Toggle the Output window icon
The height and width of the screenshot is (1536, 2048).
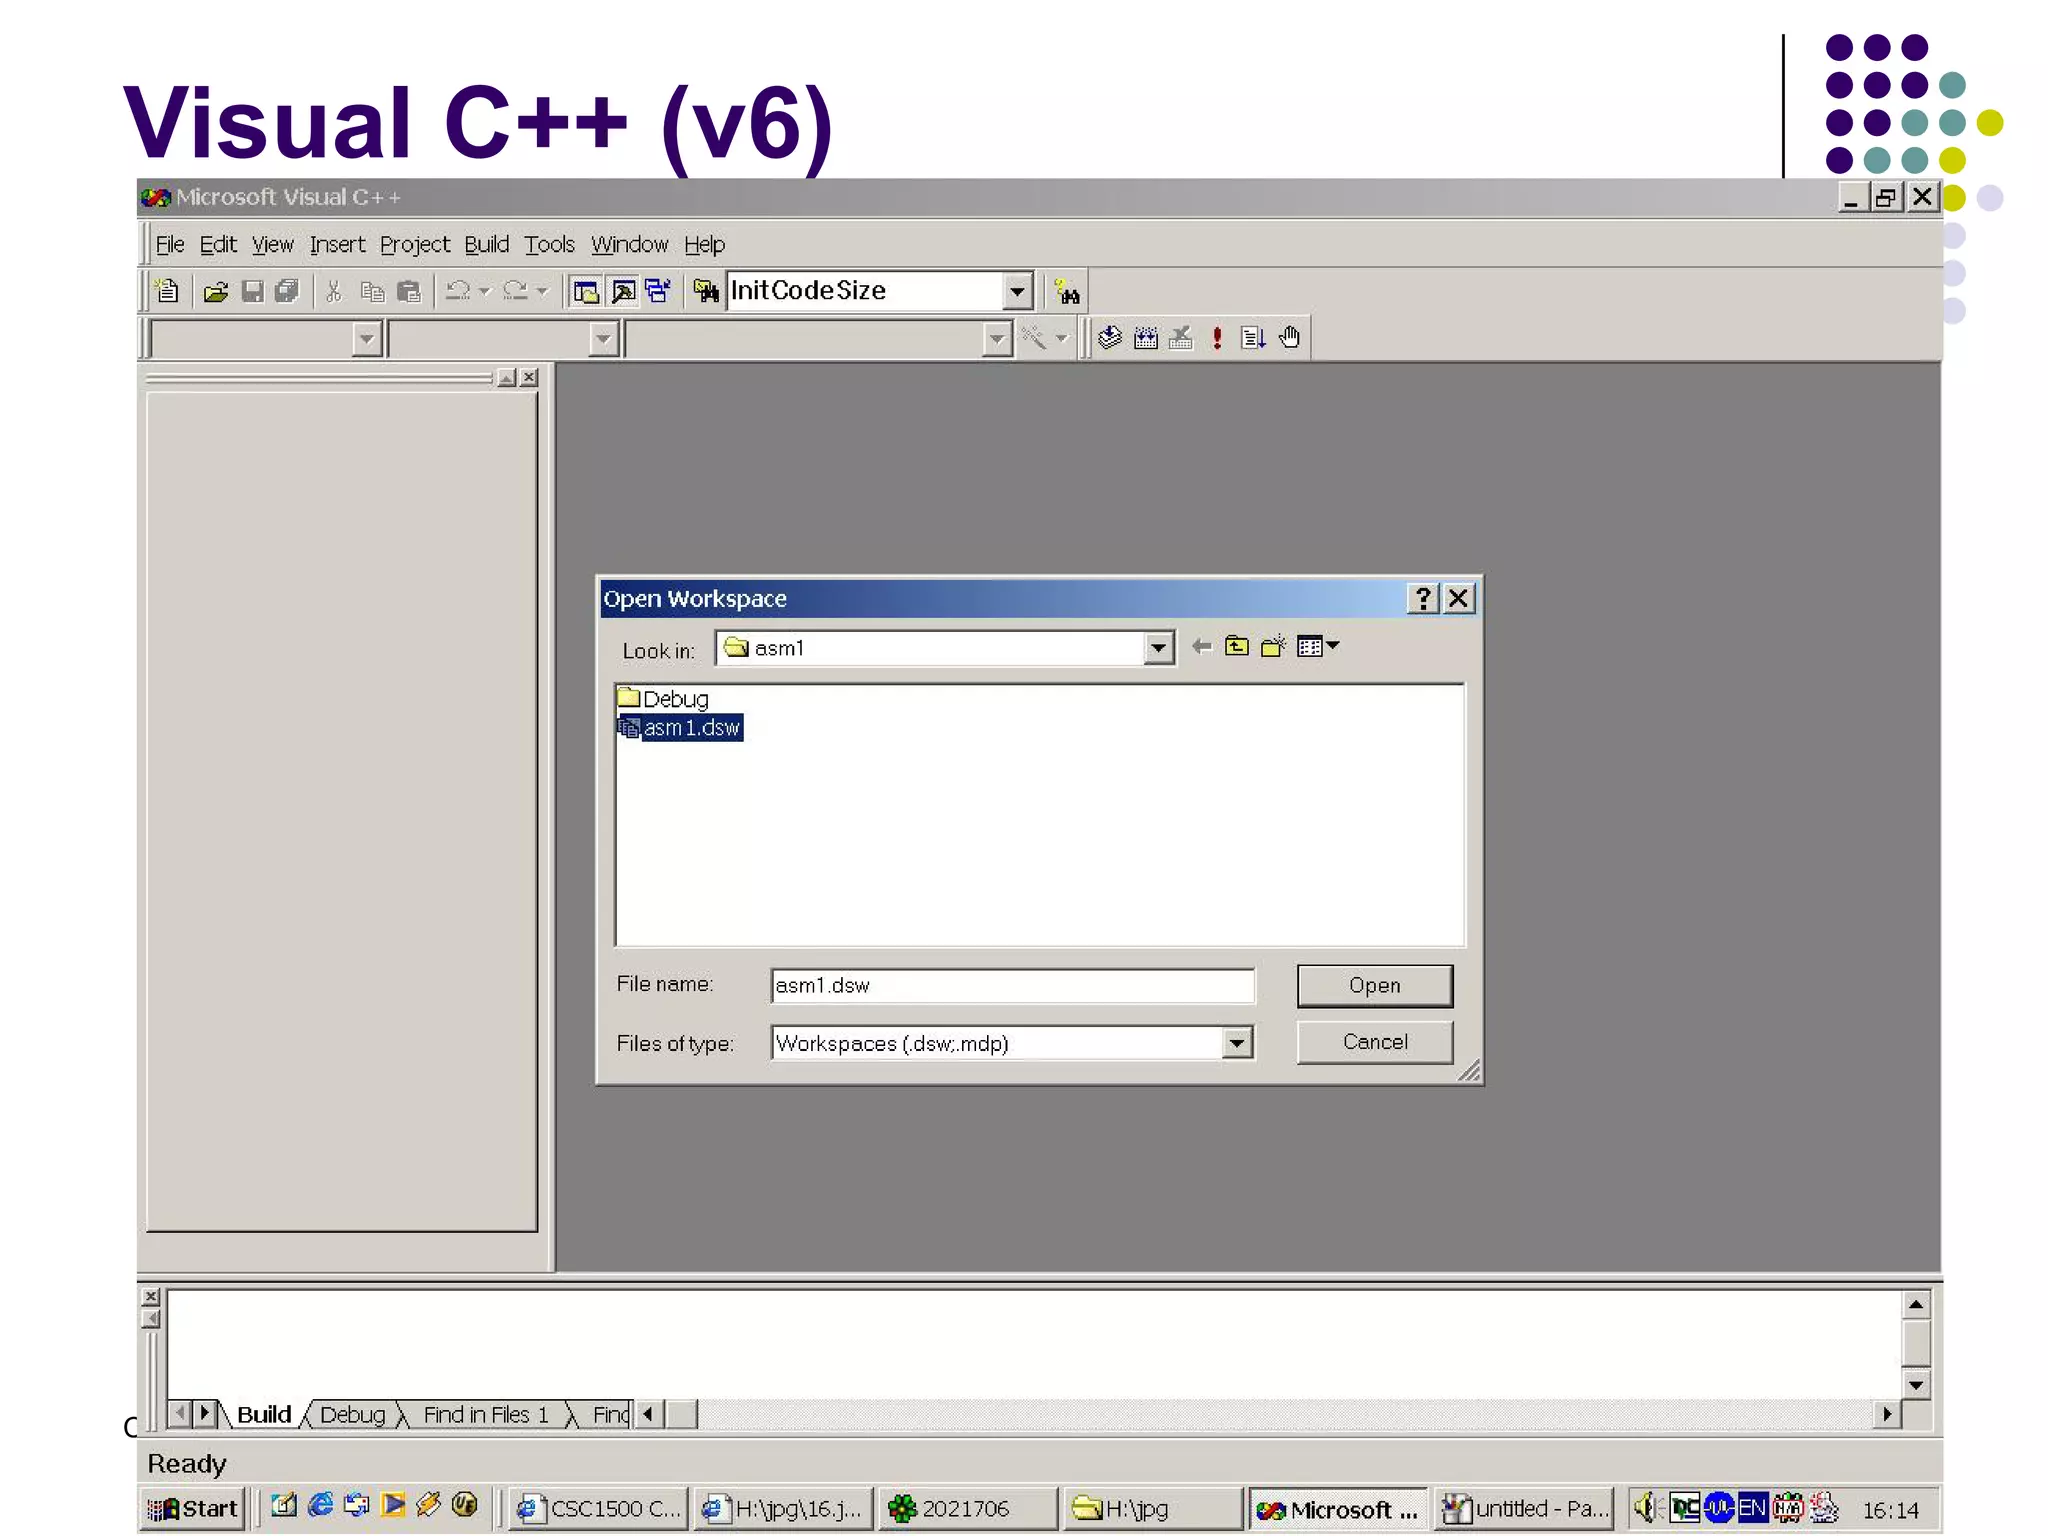pyautogui.click(x=623, y=291)
